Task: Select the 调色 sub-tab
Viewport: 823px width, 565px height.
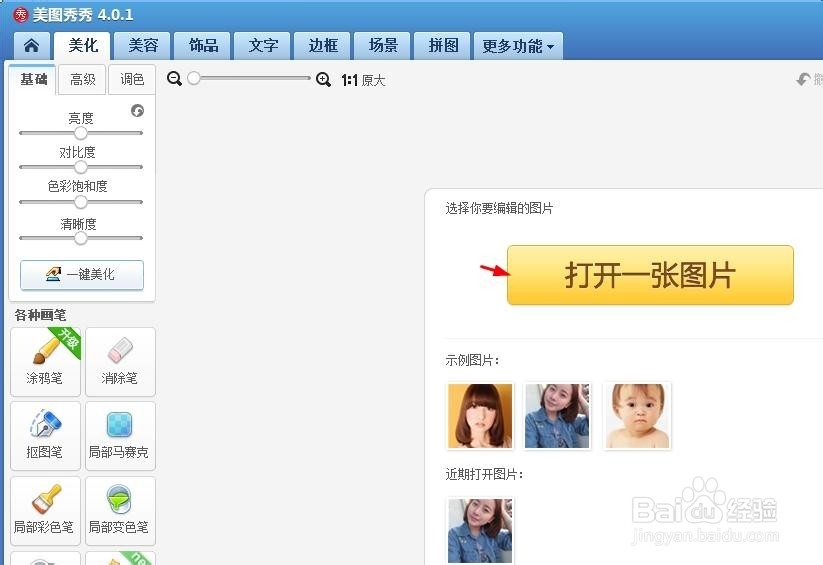Action: point(132,80)
